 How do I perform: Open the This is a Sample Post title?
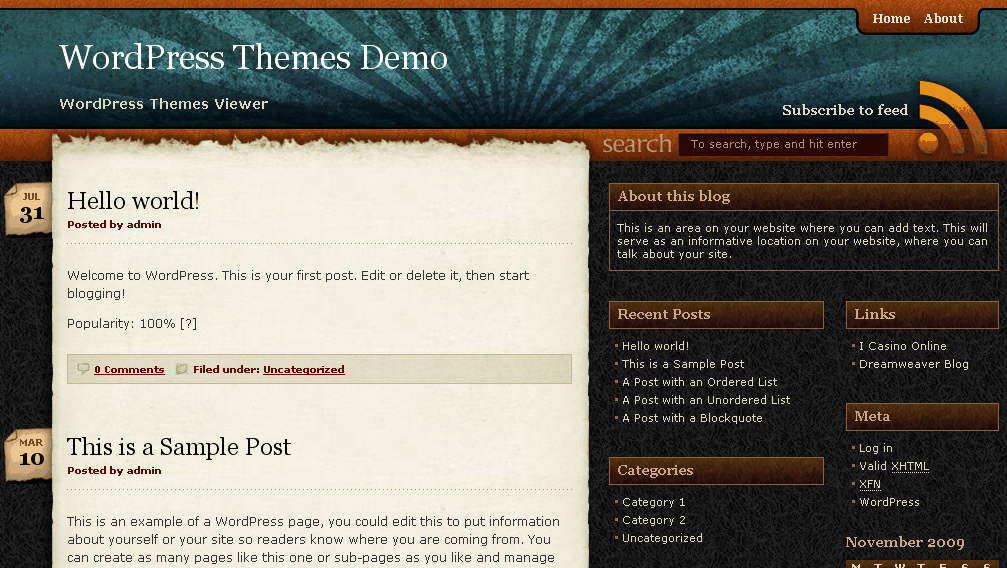(x=179, y=447)
